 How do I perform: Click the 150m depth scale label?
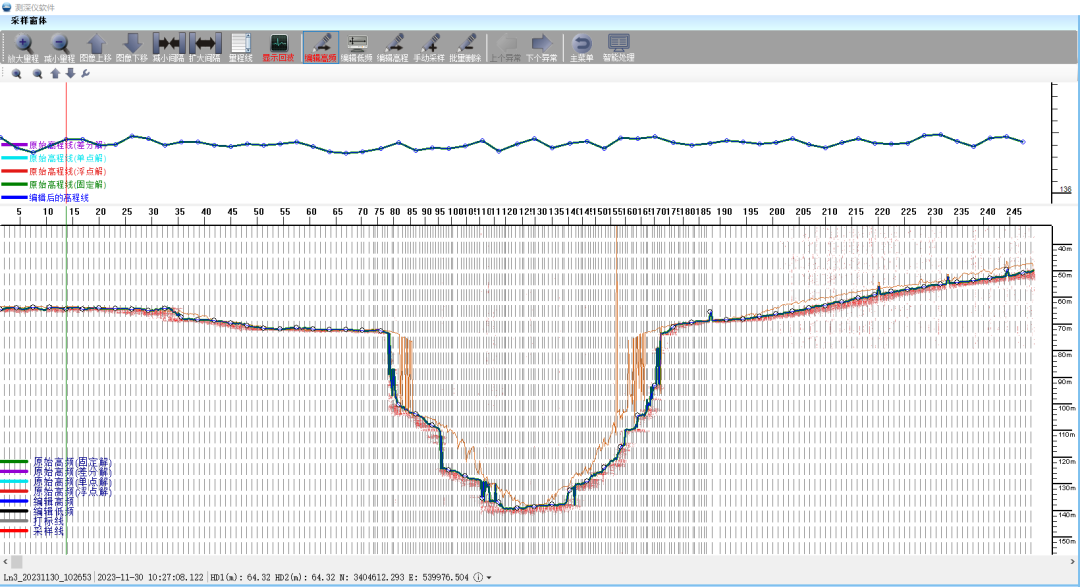coord(1067,542)
